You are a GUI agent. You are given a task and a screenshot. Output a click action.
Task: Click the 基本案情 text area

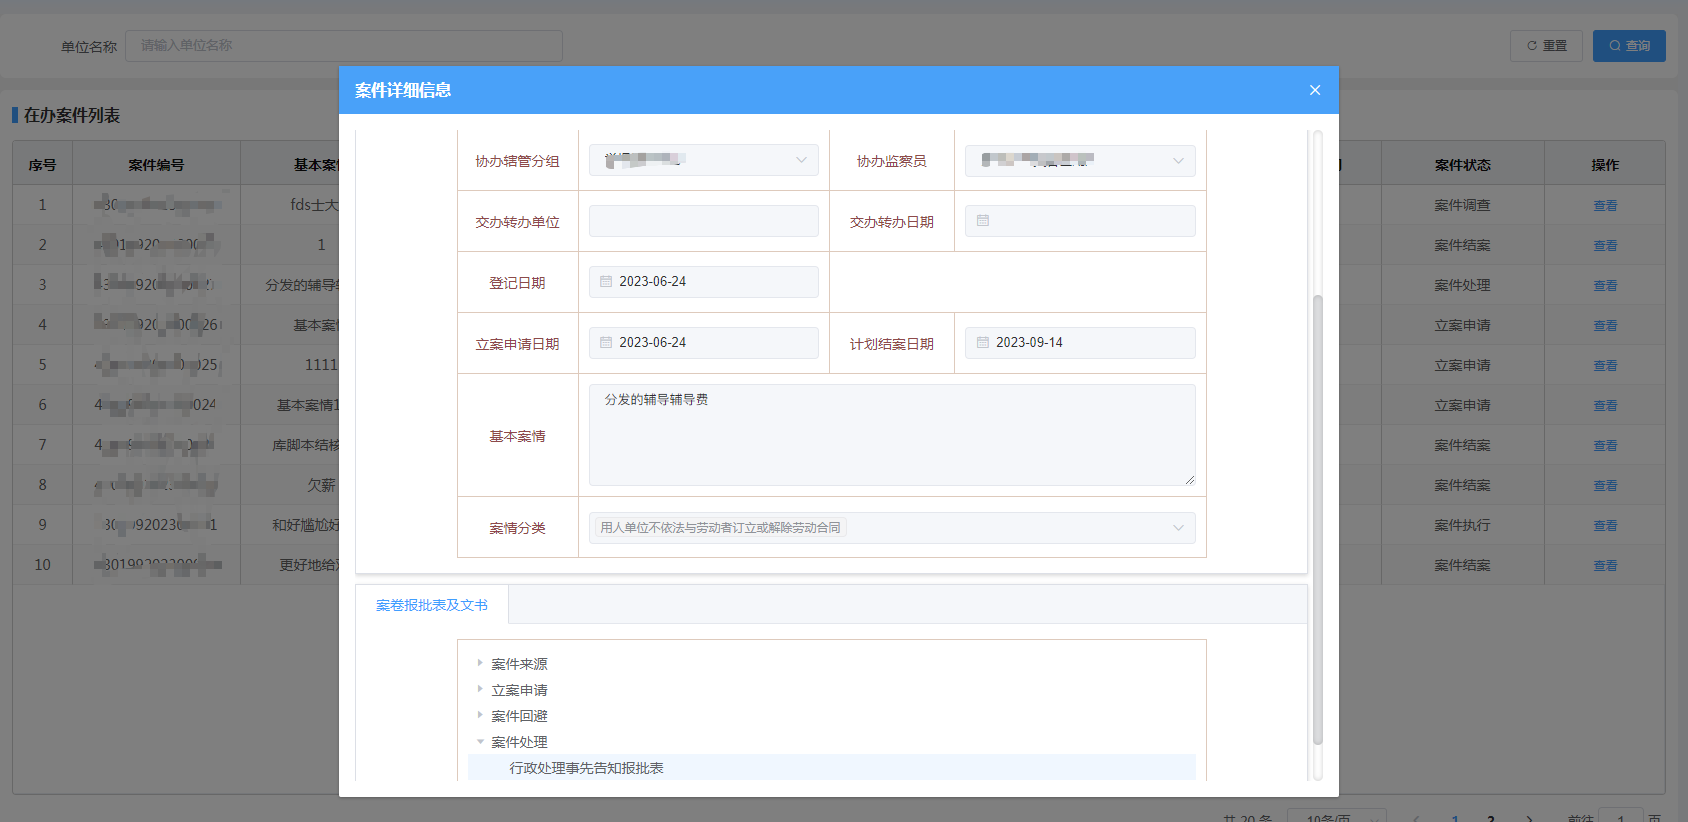pos(892,435)
